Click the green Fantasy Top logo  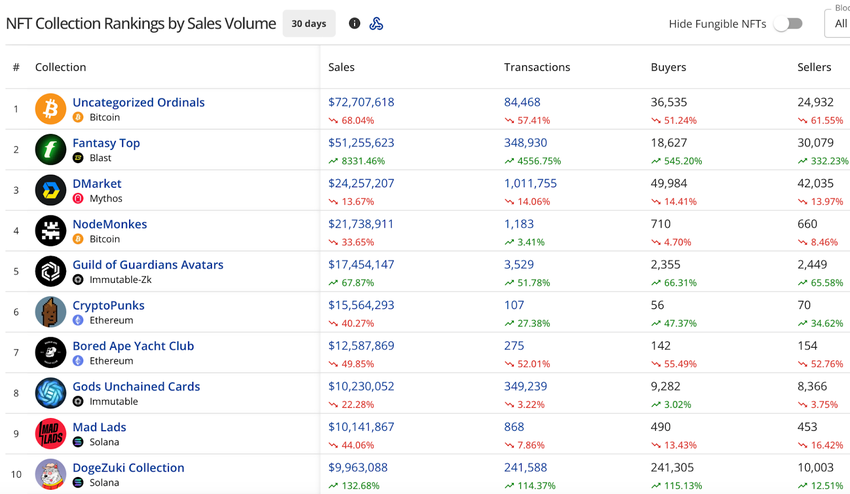tap(50, 149)
